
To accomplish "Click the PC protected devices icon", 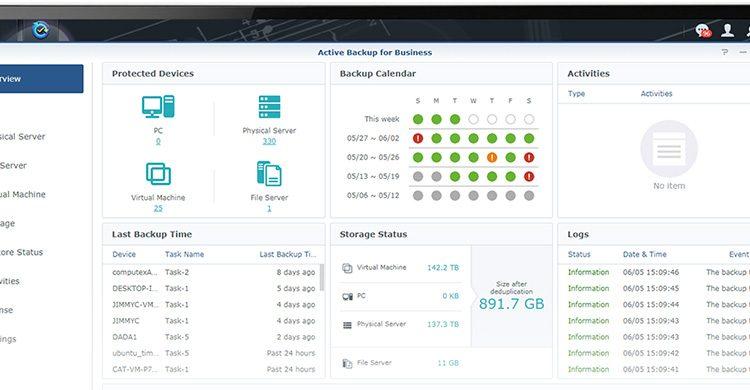I will click(x=158, y=107).
